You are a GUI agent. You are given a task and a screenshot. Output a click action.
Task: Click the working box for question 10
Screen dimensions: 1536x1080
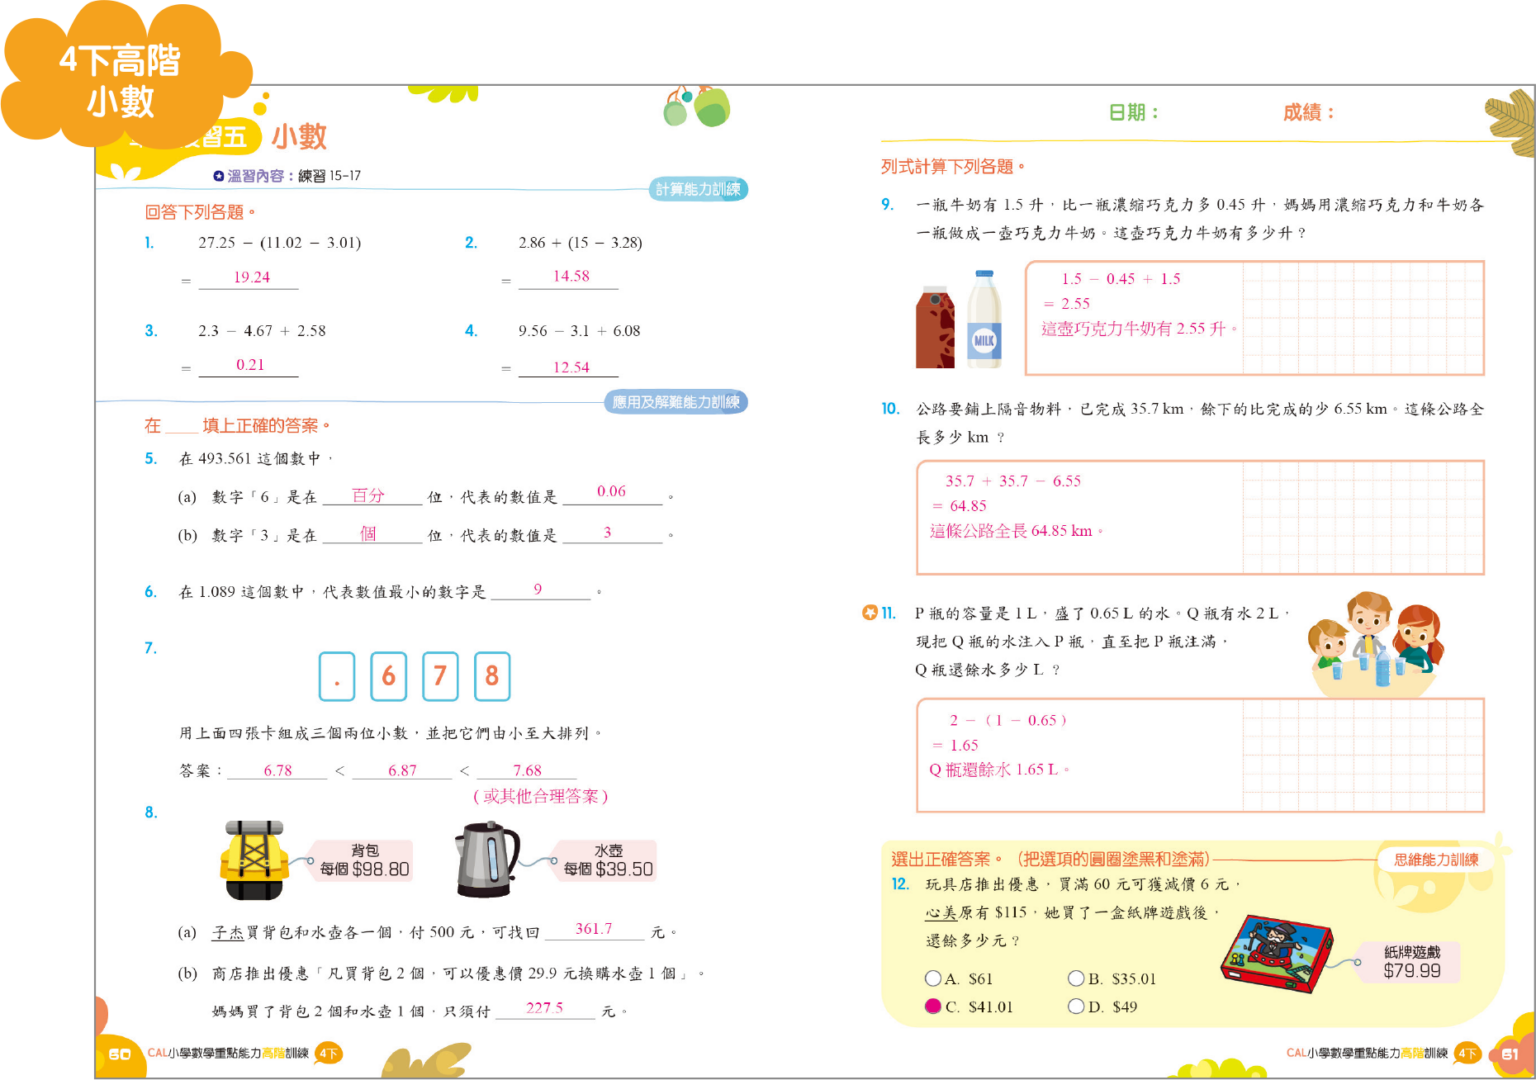[1200, 517]
